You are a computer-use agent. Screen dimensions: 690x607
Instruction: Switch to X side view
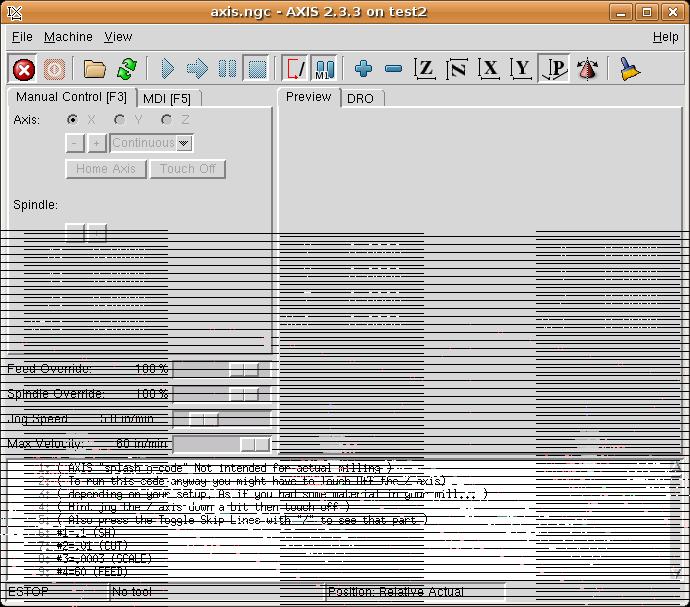(x=489, y=69)
